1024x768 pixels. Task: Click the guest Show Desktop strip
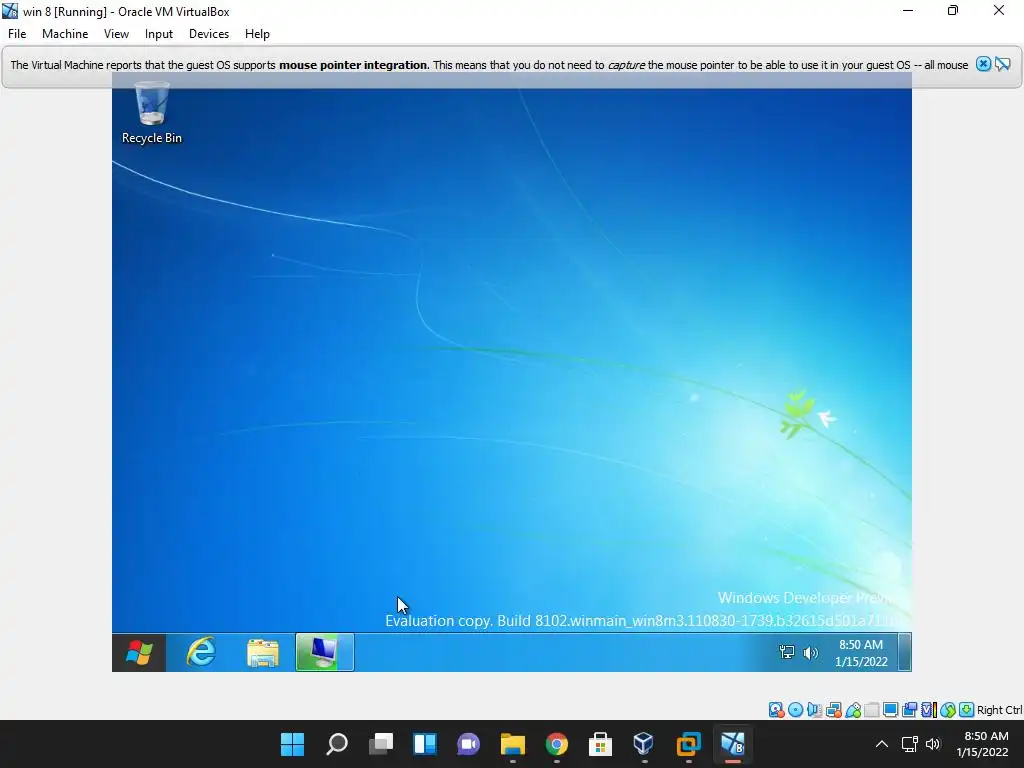point(904,652)
